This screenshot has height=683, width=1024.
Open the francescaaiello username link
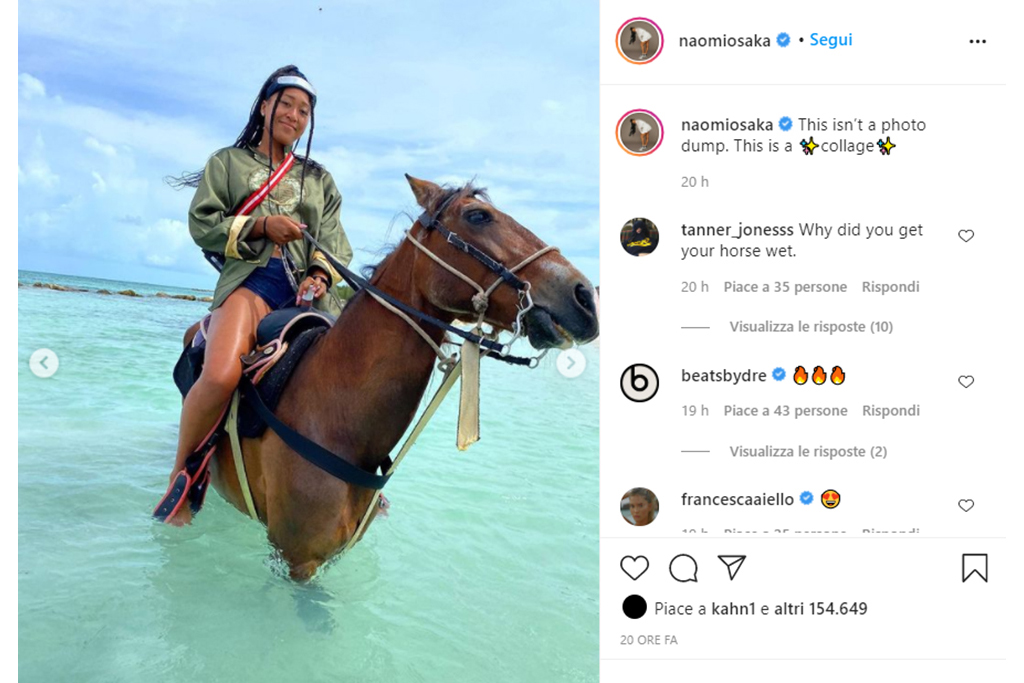click(737, 499)
